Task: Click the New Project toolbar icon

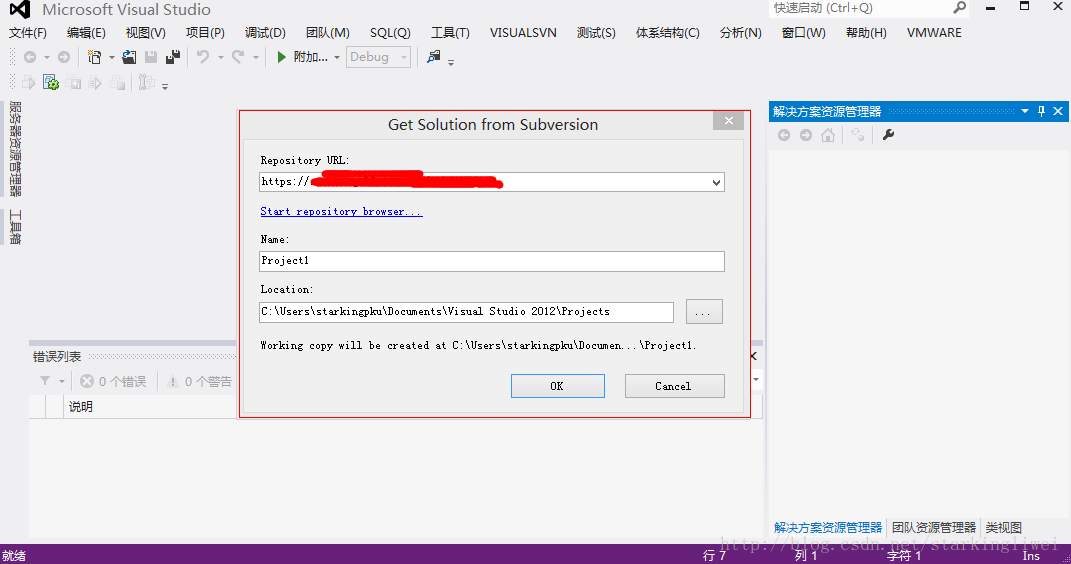Action: [94, 57]
